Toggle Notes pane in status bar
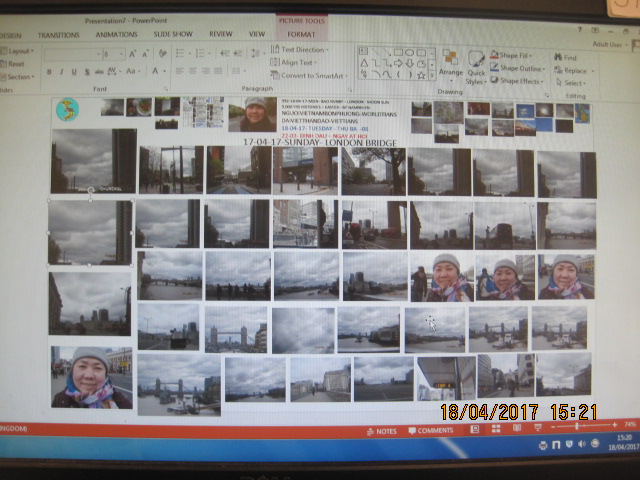Viewport: 640px width, 480px height. pos(382,431)
